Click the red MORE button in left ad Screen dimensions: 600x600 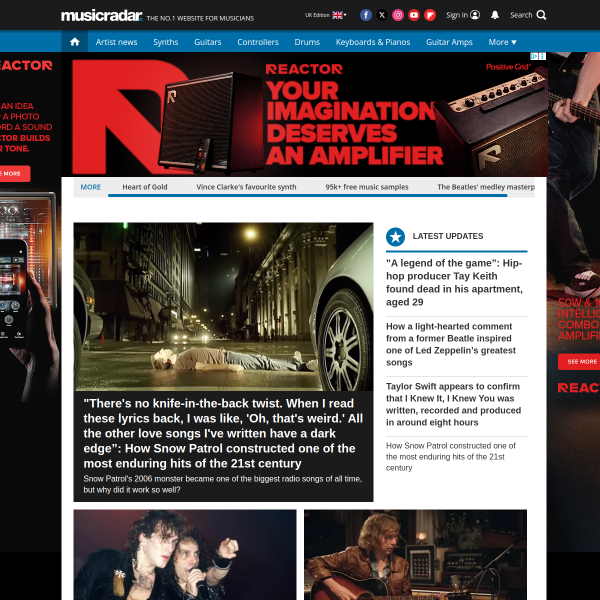point(15,174)
